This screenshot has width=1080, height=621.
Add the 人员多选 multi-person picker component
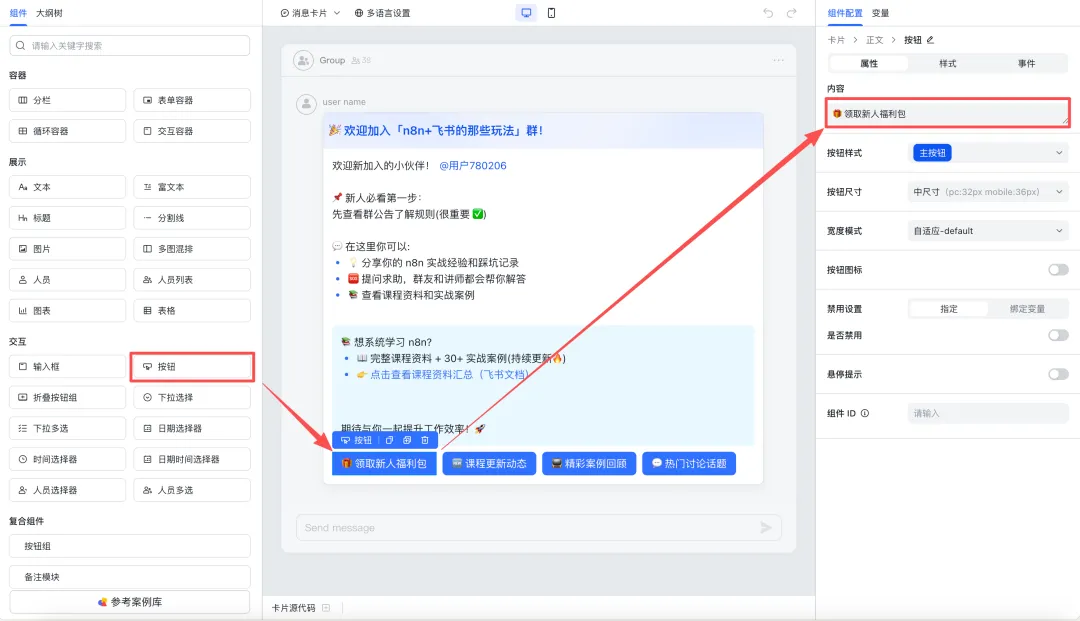(x=192, y=490)
